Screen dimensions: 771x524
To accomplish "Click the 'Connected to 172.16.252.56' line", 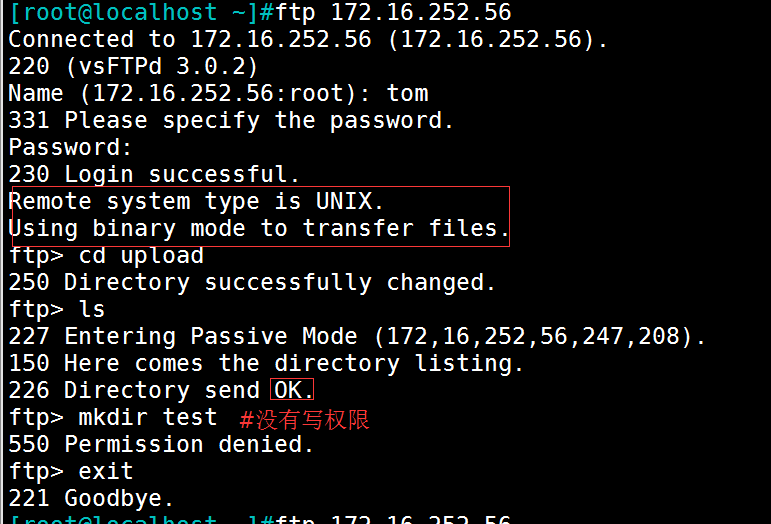I will coord(308,39).
